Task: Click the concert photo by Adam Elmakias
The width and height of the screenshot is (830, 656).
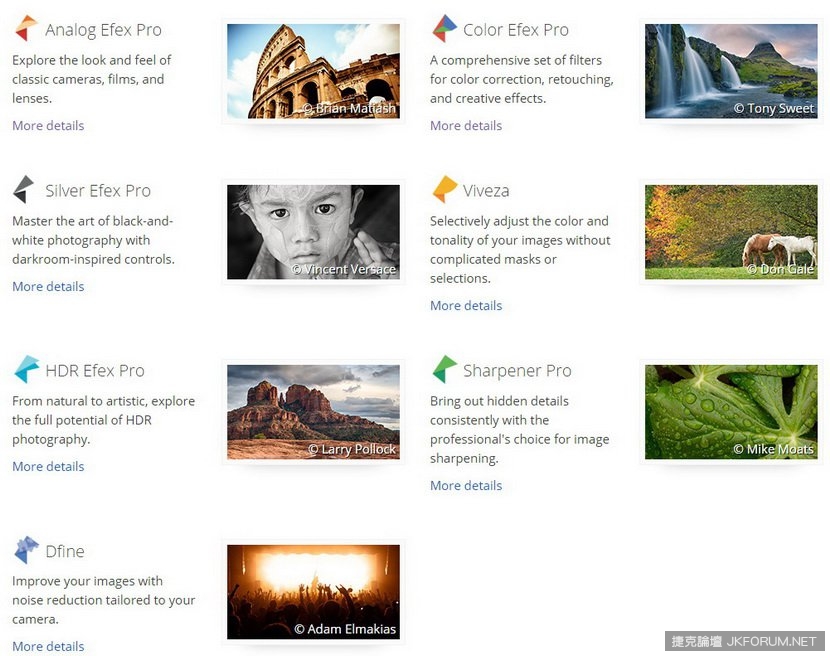Action: 313,592
